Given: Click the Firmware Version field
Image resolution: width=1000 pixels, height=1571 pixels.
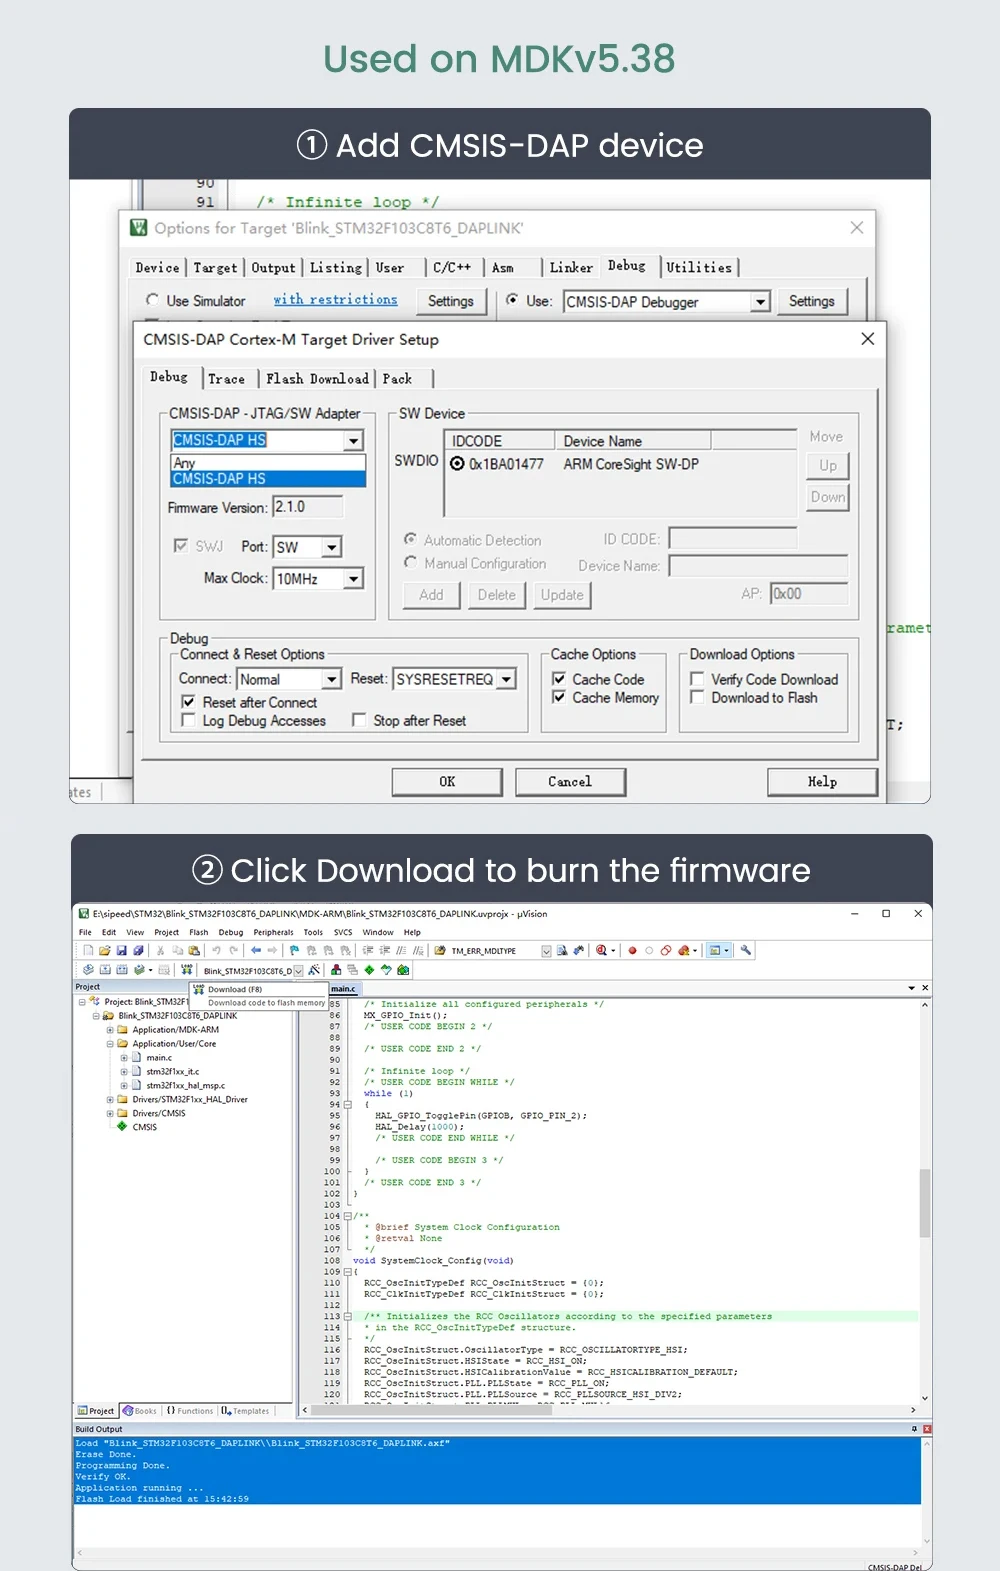Looking at the screenshot, I should point(307,507).
